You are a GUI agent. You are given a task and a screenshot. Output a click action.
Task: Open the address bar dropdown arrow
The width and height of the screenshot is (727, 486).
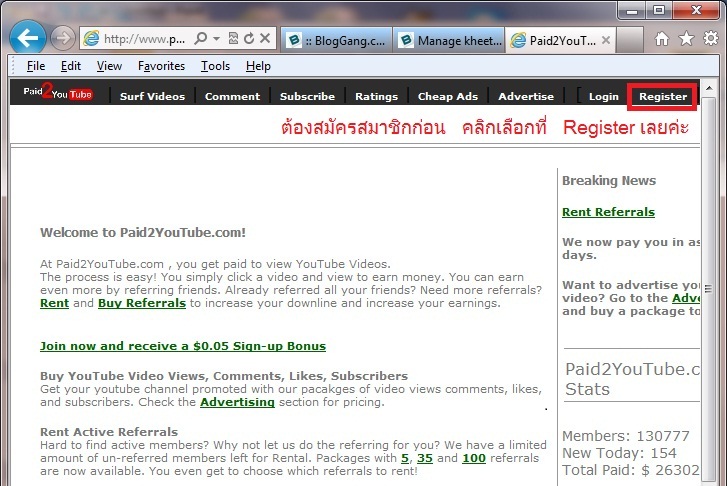pos(217,38)
